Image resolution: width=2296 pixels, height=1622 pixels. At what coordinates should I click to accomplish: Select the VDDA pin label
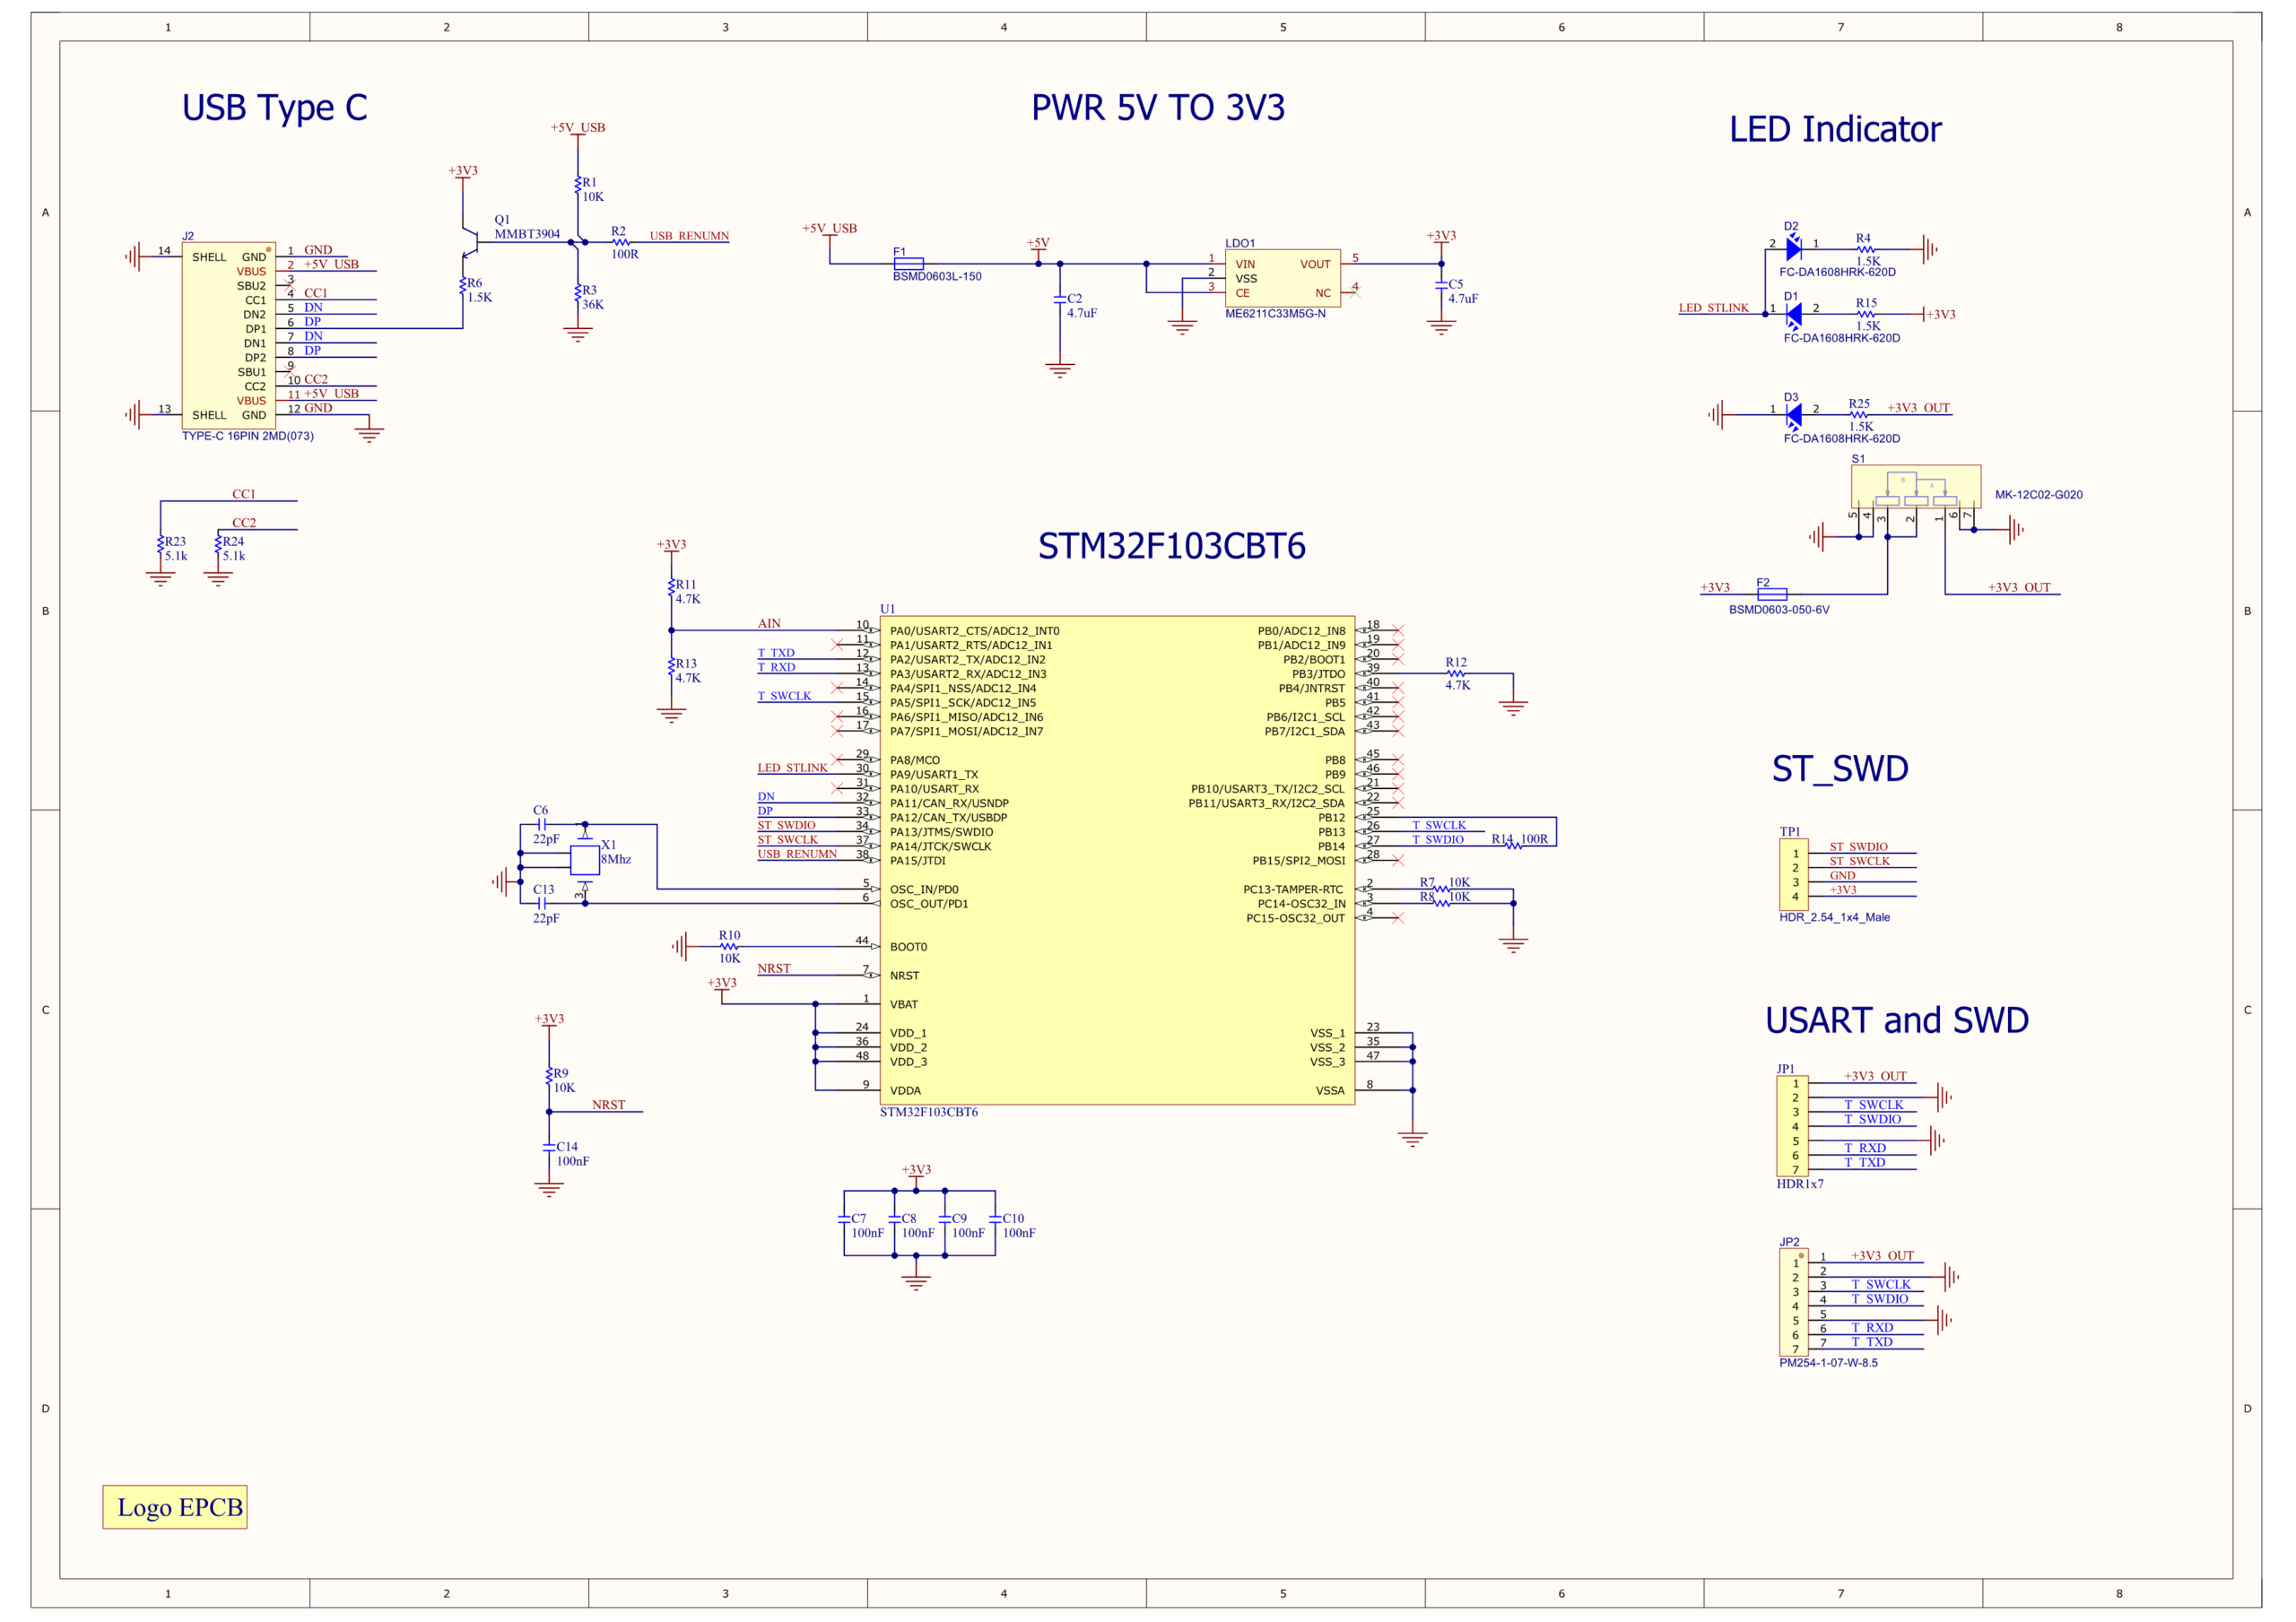pos(905,1091)
